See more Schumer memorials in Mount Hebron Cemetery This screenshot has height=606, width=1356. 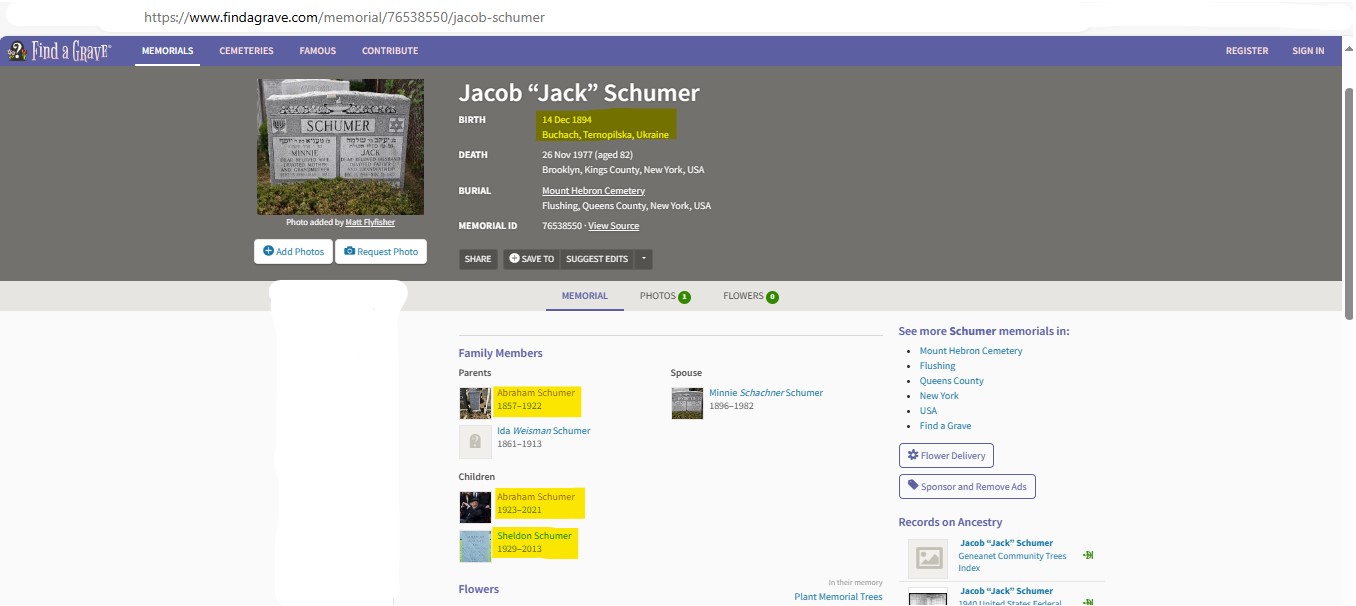coord(971,351)
